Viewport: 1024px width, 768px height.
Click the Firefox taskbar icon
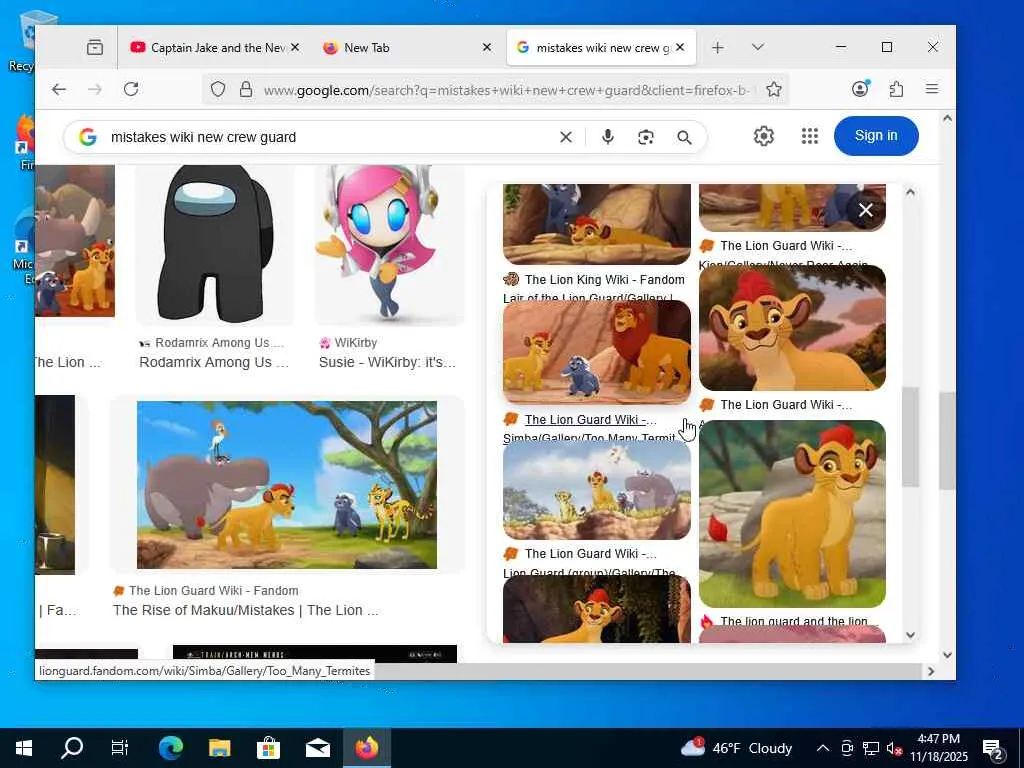tap(366, 748)
